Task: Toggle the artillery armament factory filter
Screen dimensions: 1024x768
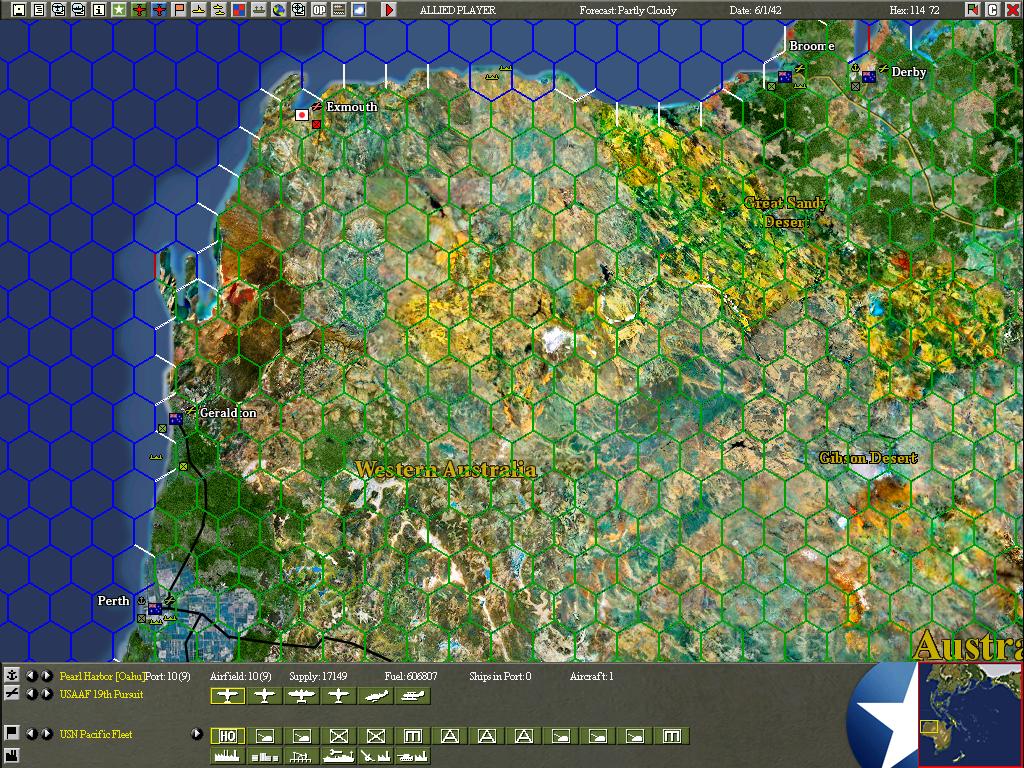Action: [376, 756]
